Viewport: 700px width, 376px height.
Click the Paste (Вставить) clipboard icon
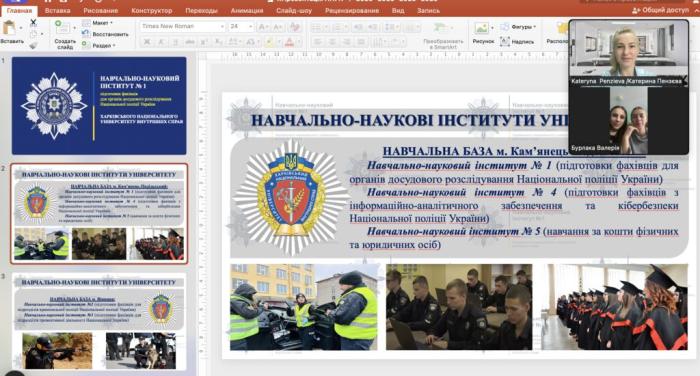8,28
